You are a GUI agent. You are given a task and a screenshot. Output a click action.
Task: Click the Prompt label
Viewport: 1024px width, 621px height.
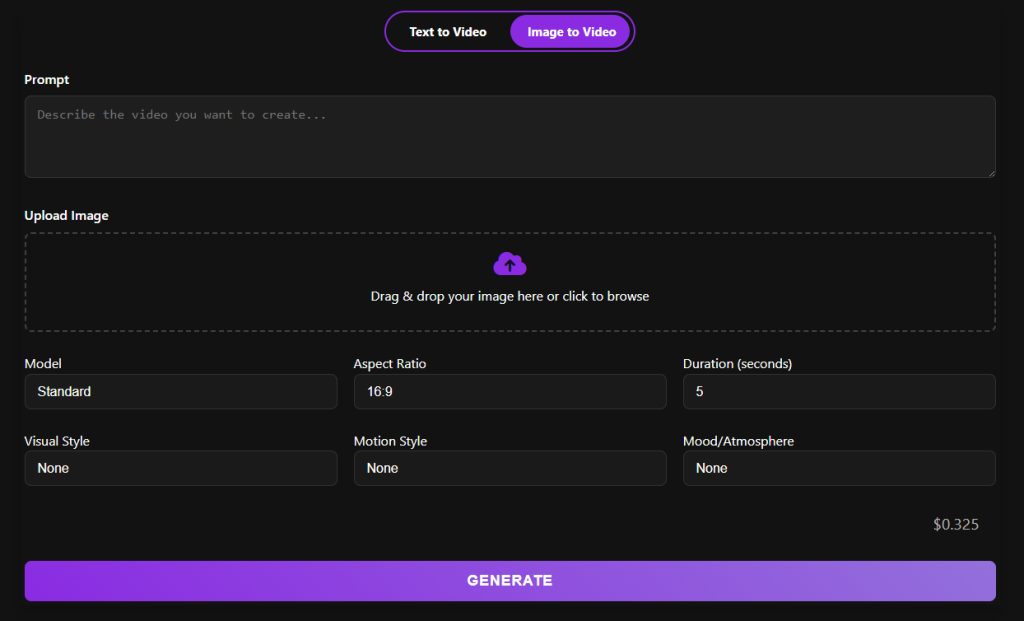(x=46, y=80)
